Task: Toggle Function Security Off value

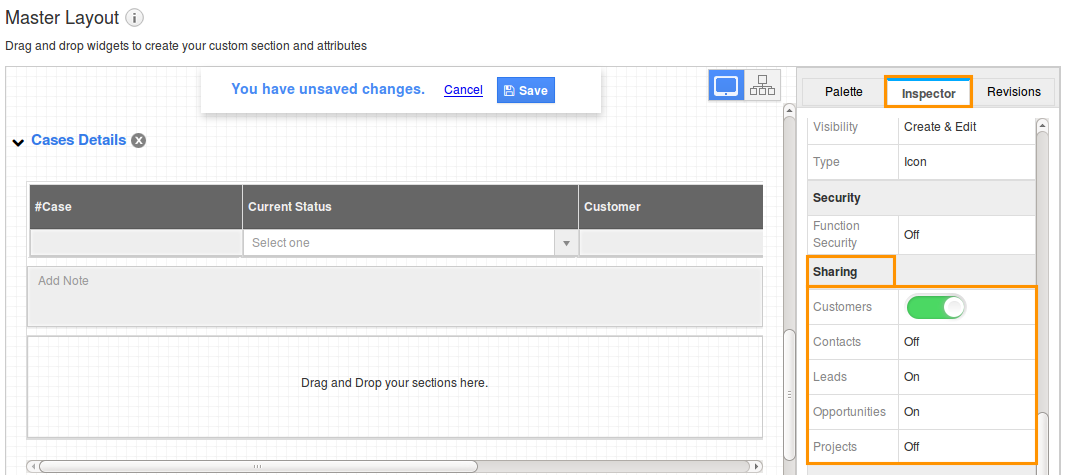Action: coord(911,234)
